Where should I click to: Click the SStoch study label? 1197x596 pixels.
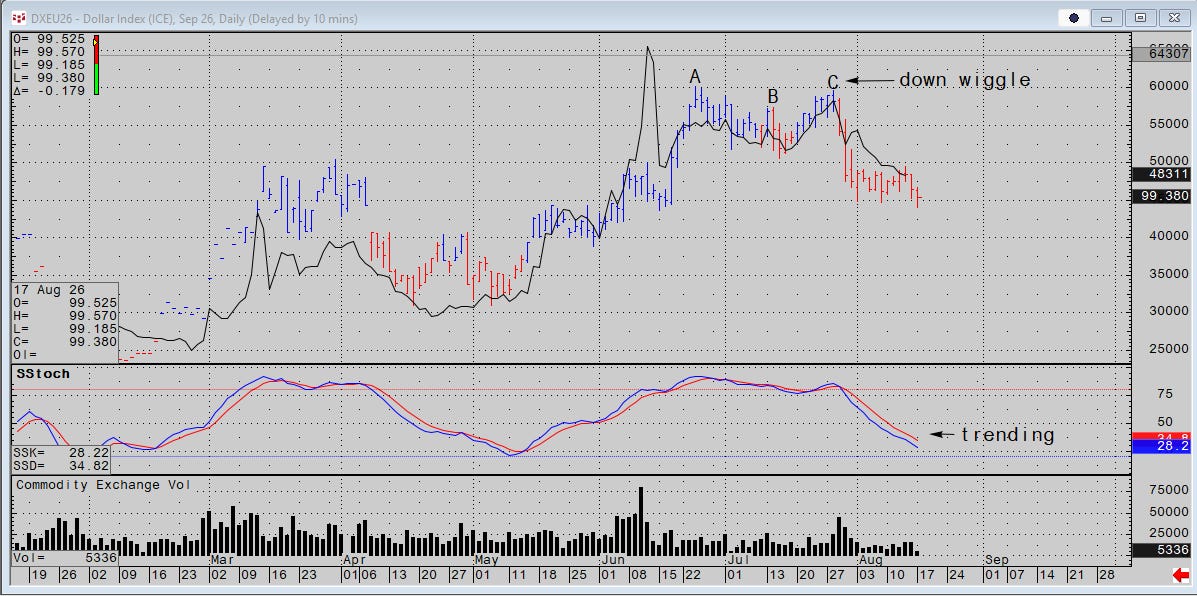click(x=43, y=374)
